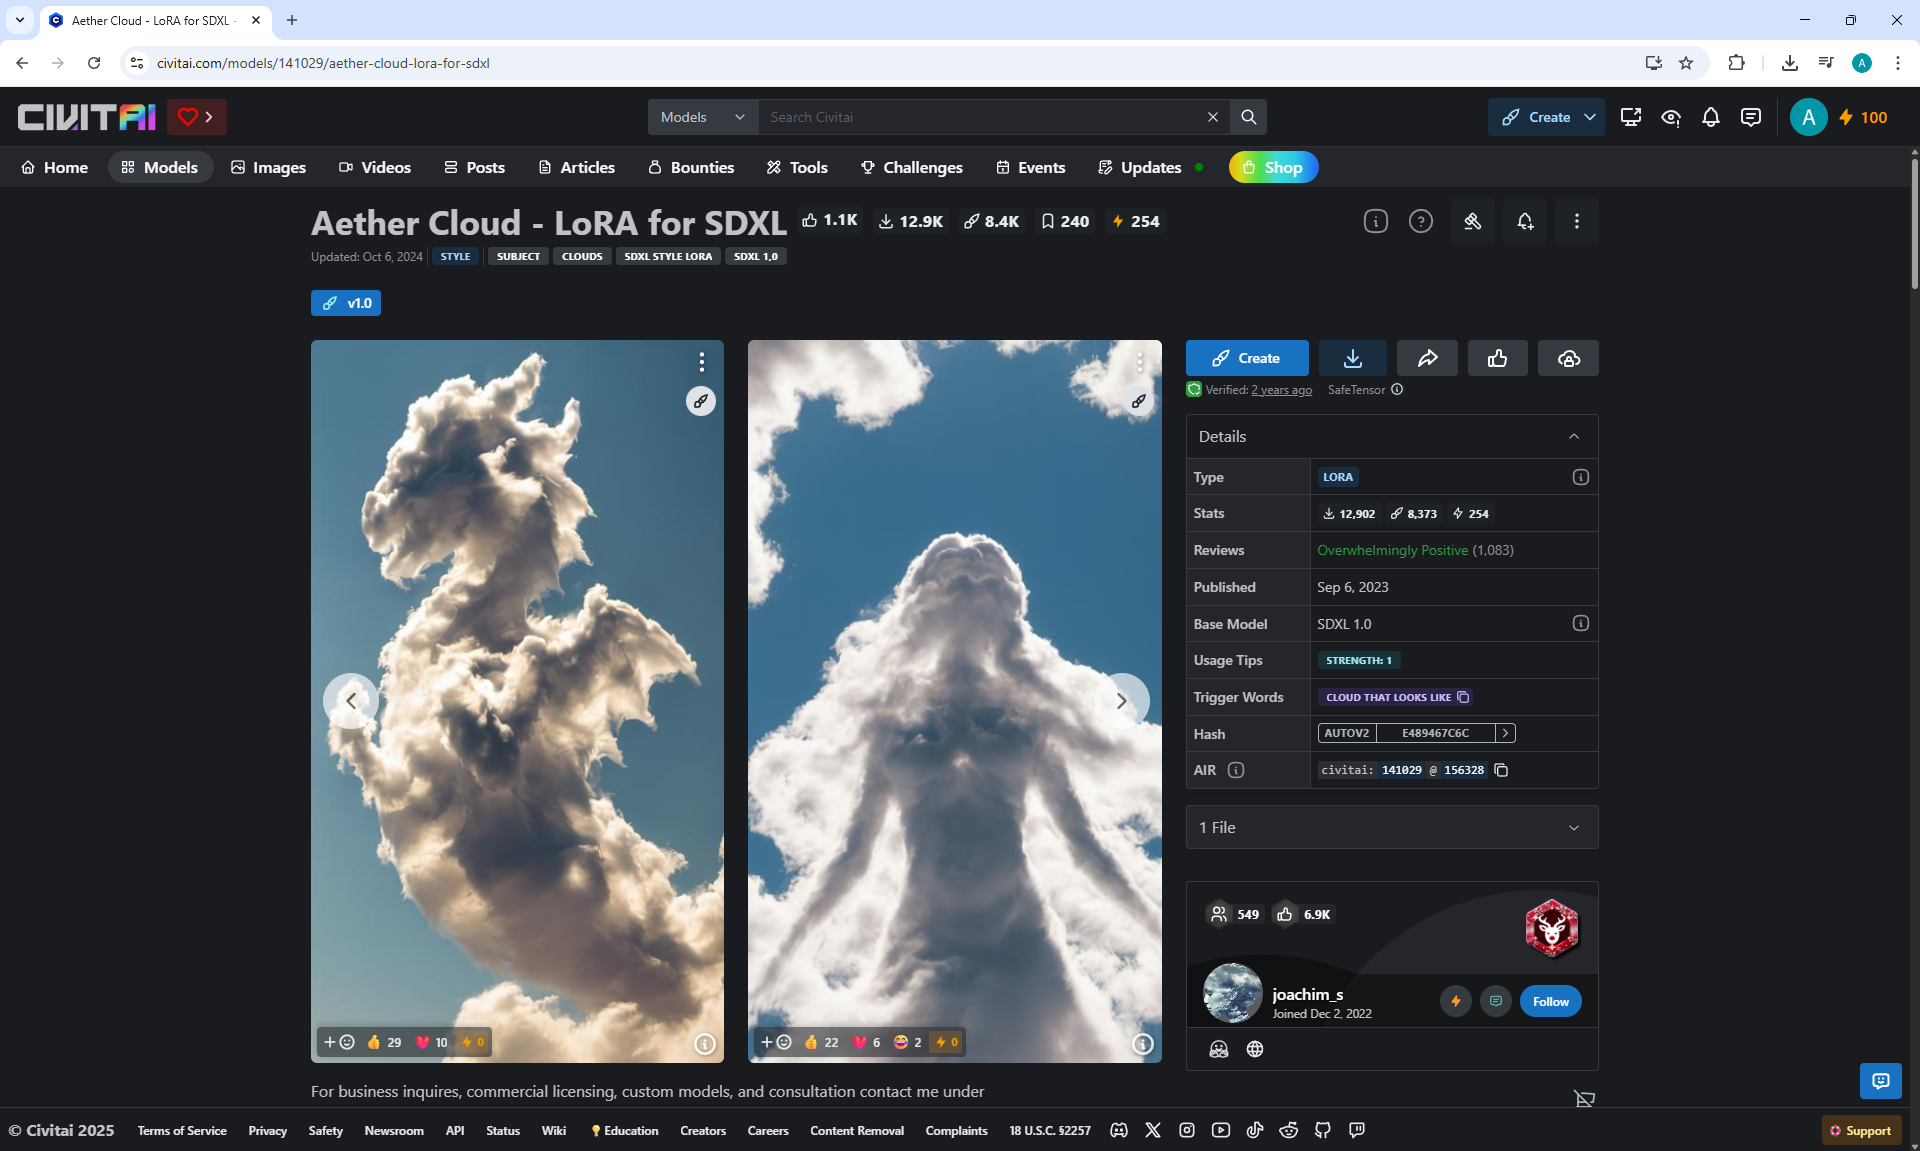Viewport: 1920px width, 1151px height.
Task: Go to the Images tab
Action: click(268, 167)
